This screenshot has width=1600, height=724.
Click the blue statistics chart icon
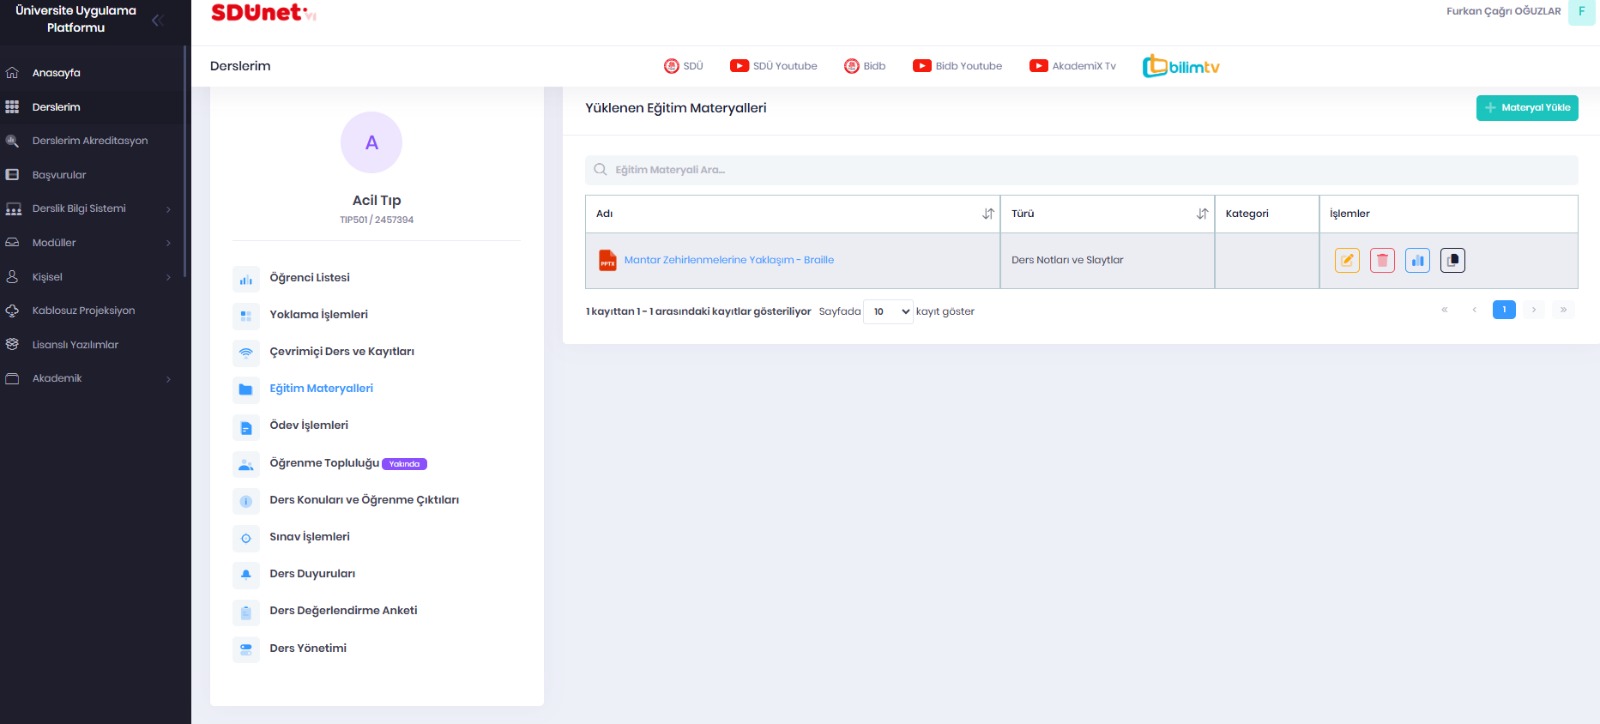[1417, 260]
